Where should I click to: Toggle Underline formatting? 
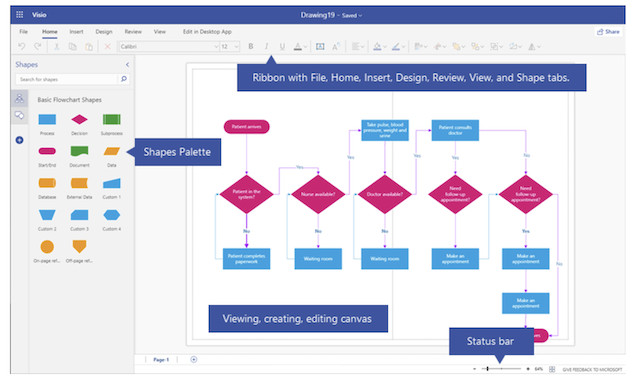282,47
